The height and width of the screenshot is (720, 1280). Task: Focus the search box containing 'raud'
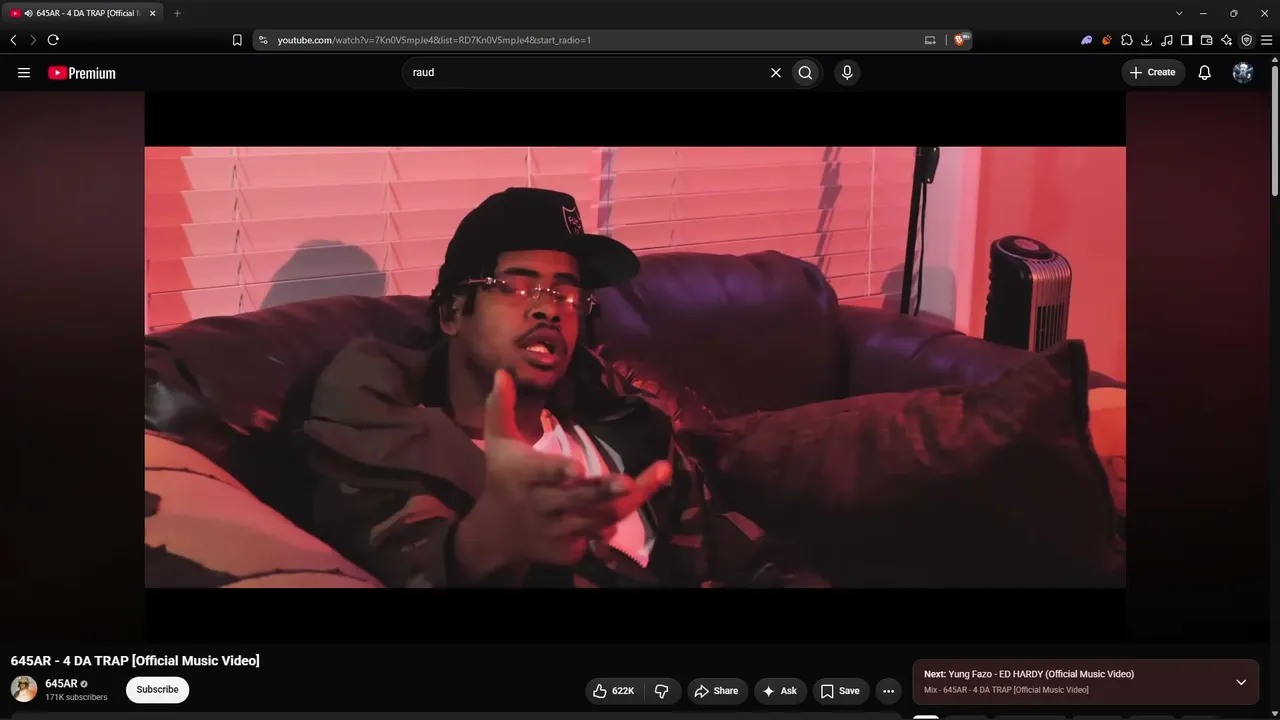click(x=585, y=72)
